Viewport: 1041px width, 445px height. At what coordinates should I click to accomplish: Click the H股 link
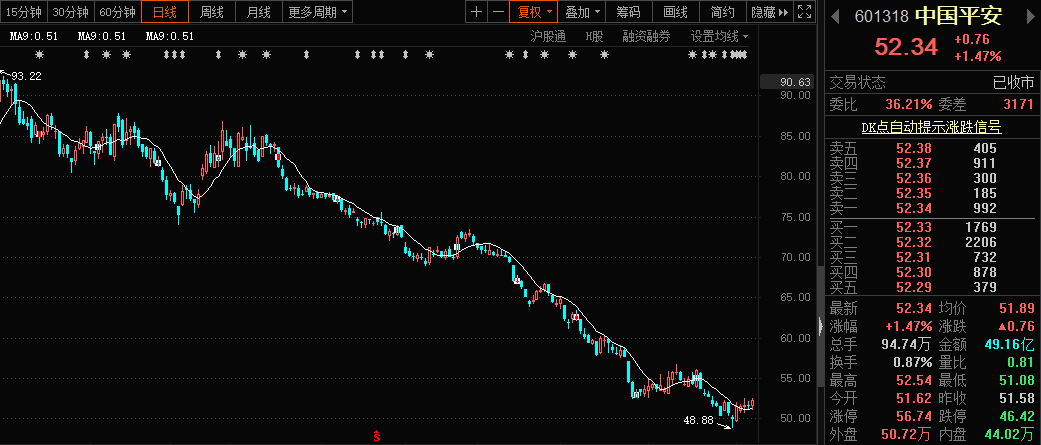[594, 37]
